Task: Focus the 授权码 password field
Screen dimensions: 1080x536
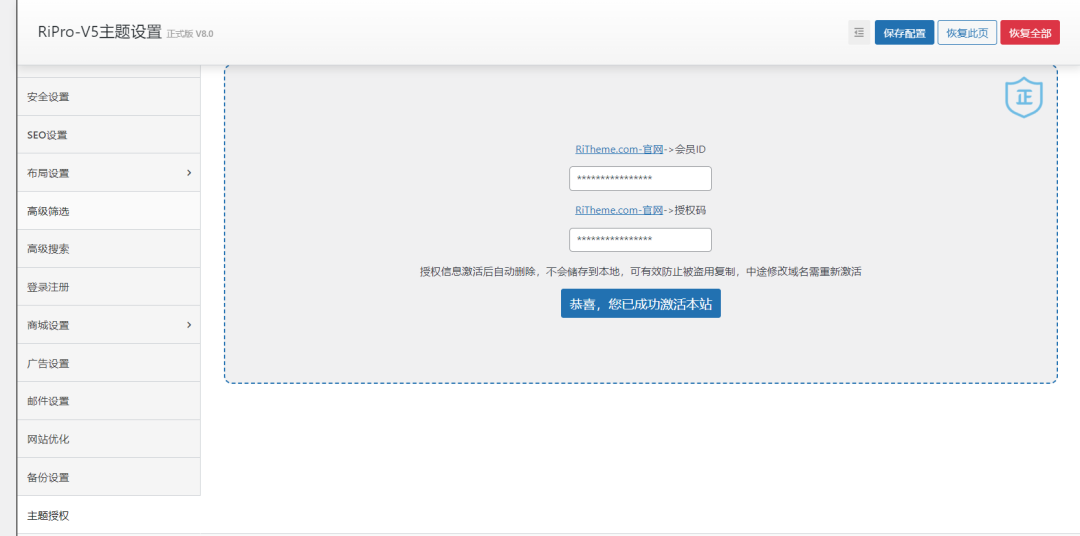Action: [x=640, y=240]
